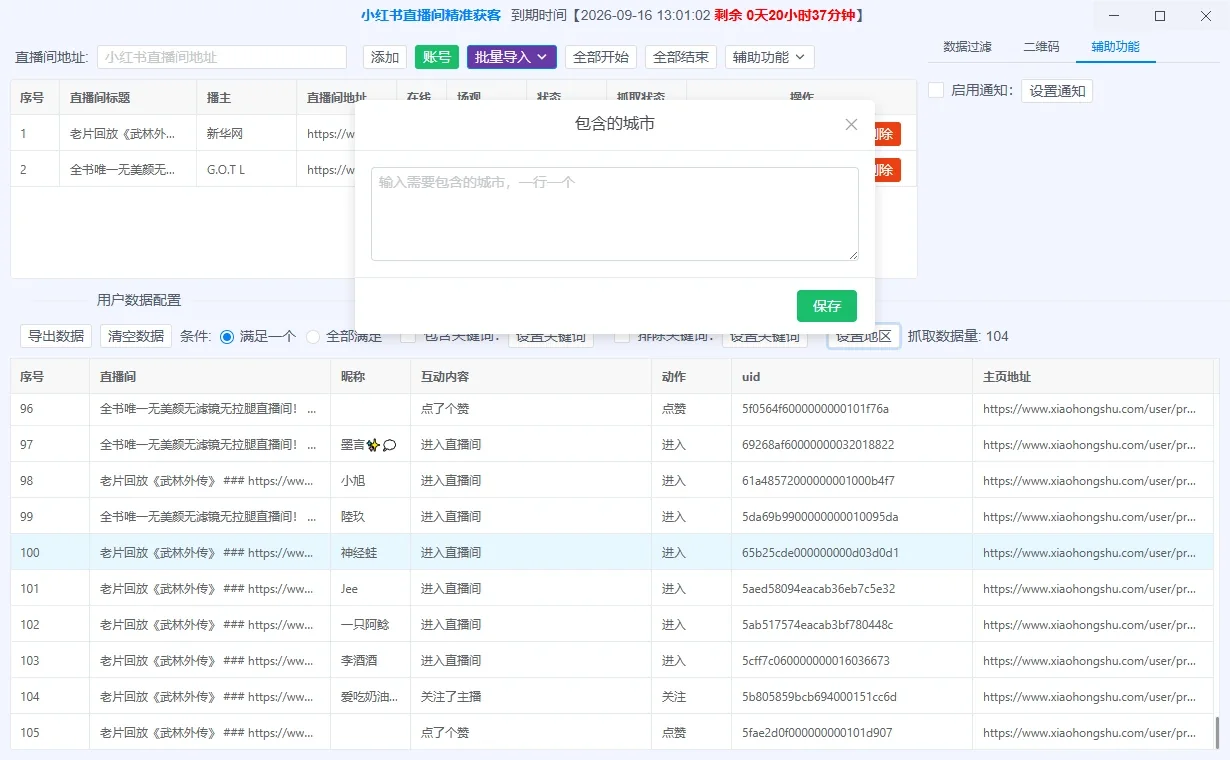Click nickname 一只阿鲶 in row 102
1230x760 pixels.
pos(365,624)
